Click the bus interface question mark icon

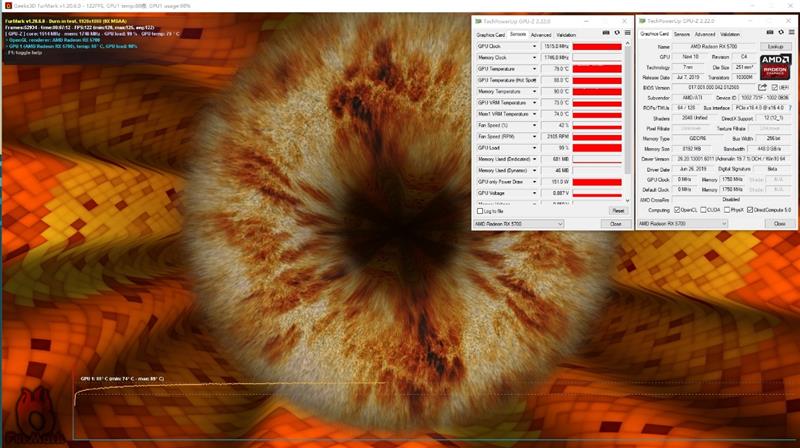pos(788,108)
